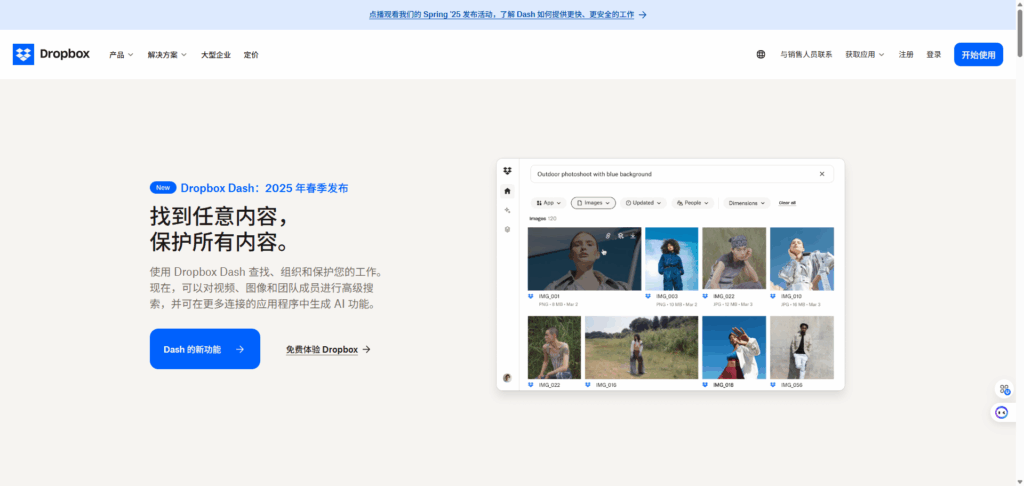Open the 定价 page

(251, 55)
